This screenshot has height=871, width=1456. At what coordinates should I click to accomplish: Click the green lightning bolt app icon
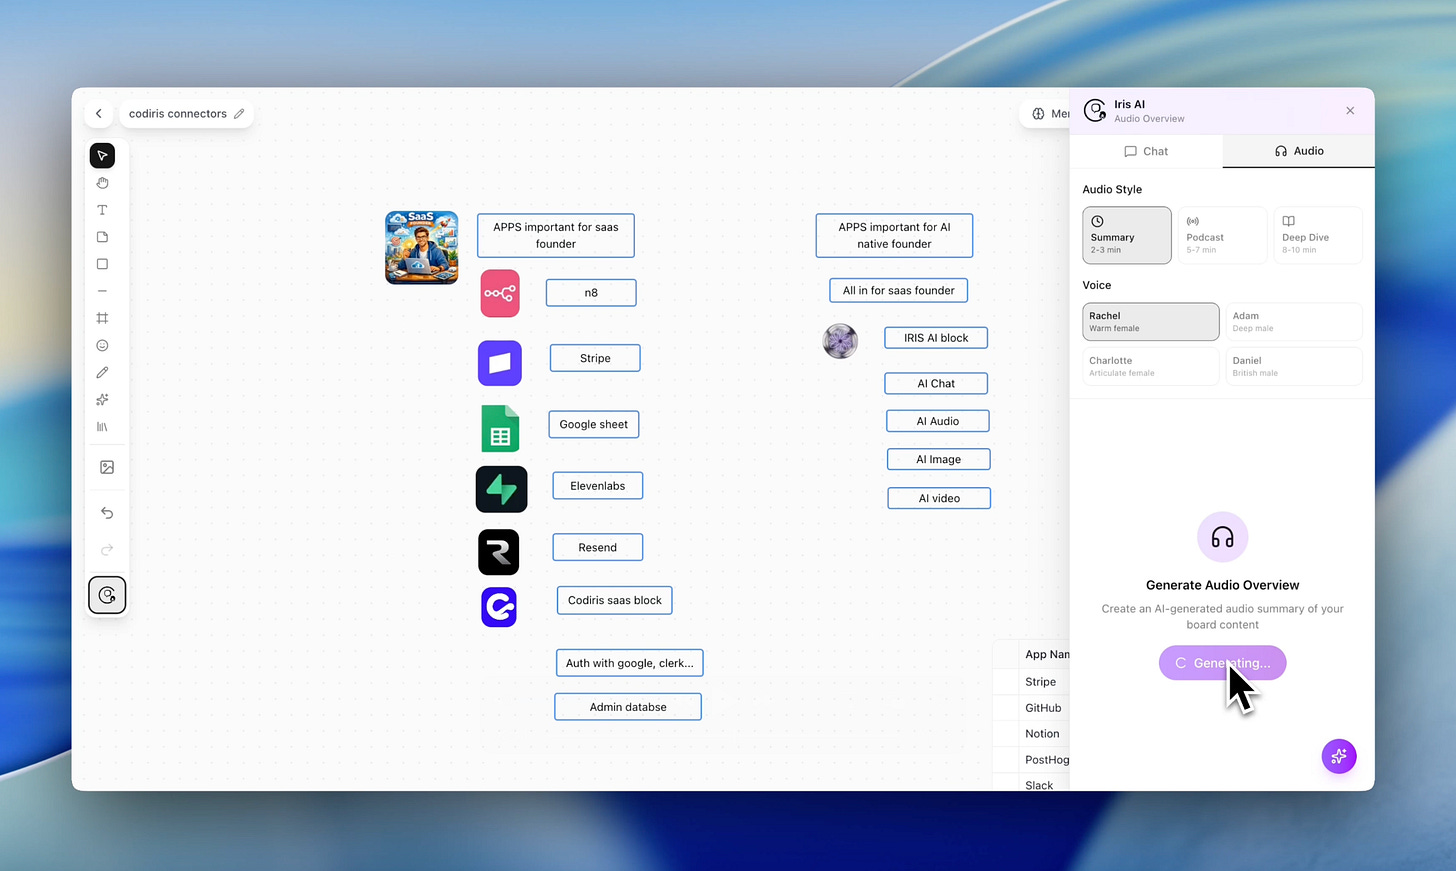click(501, 489)
